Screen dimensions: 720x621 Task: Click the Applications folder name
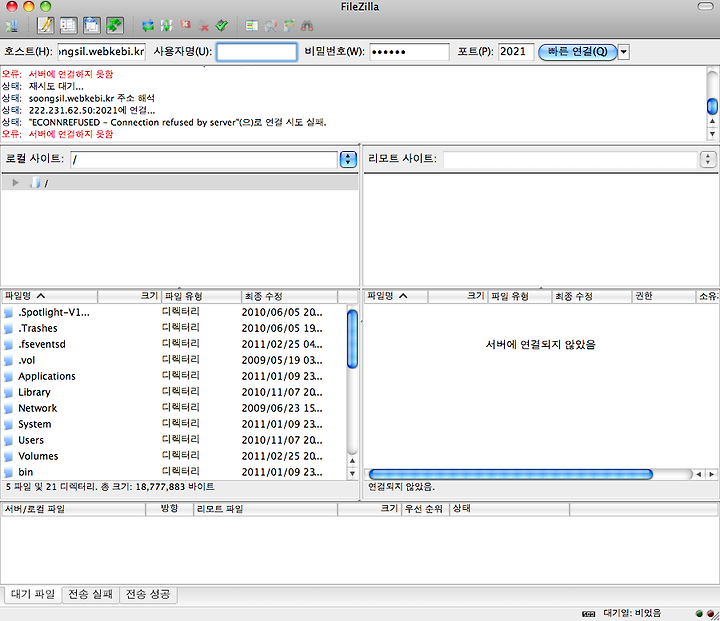[47, 376]
